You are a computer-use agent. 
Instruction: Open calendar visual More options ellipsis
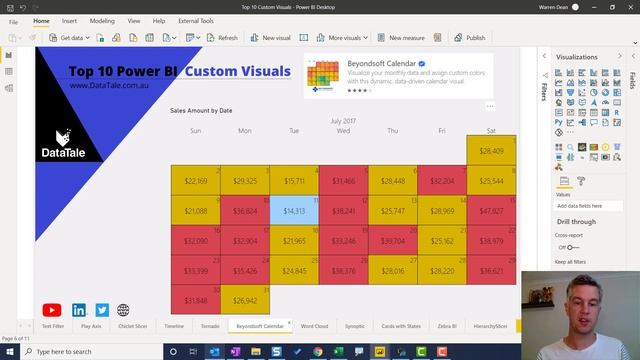[490, 107]
